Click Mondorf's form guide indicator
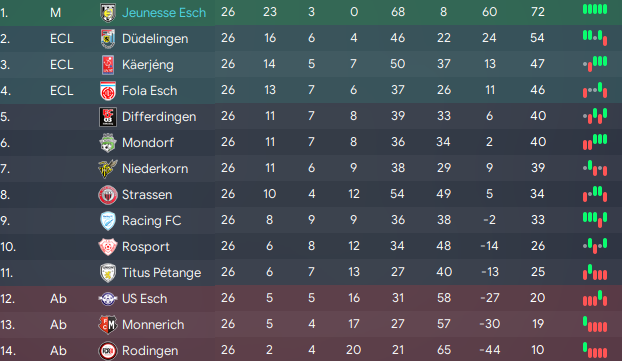 tap(595, 142)
